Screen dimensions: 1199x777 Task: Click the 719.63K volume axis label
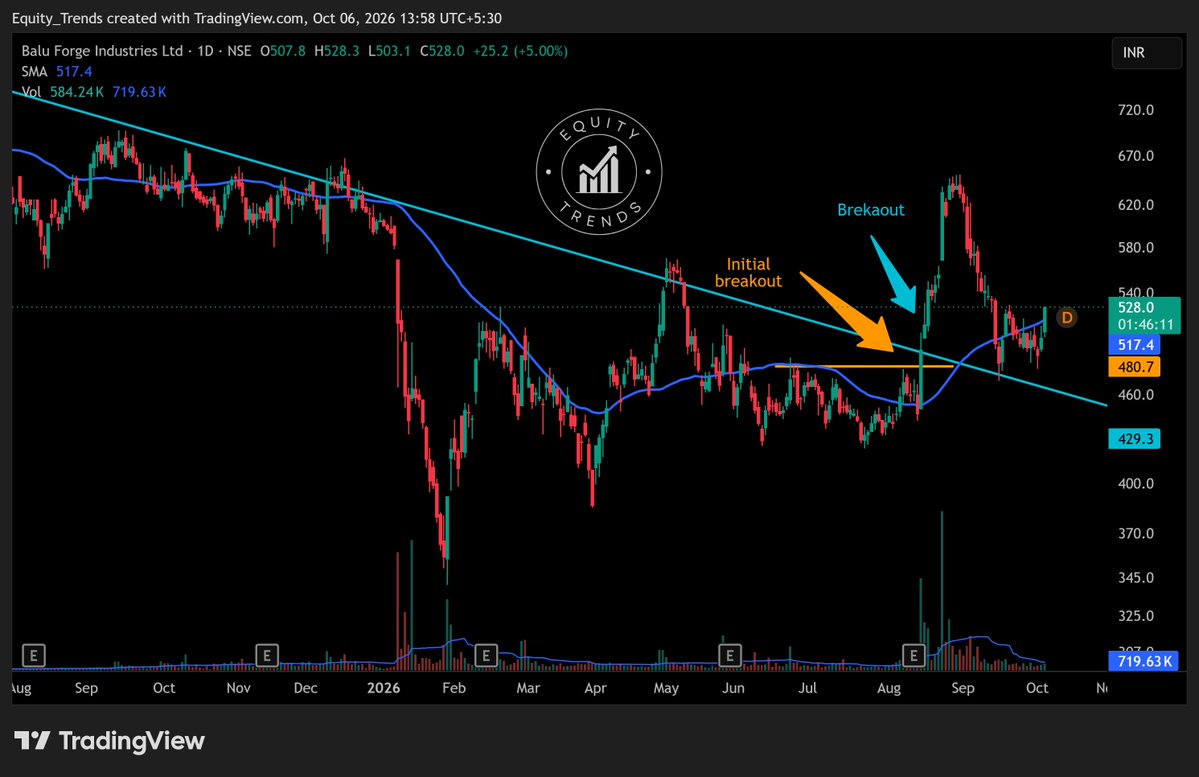1144,661
